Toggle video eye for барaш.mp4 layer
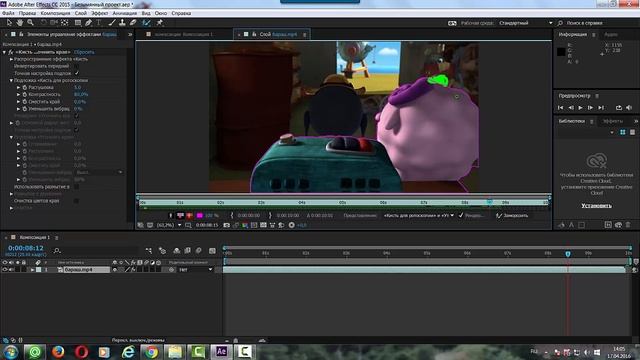This screenshot has width=640, height=360. [5, 269]
